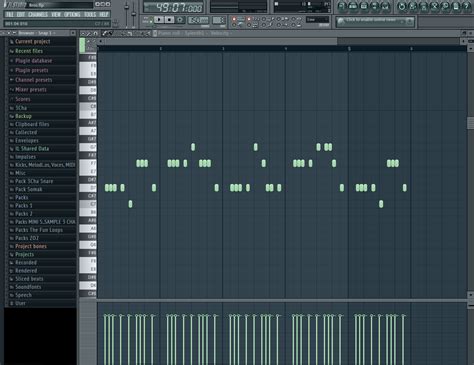The height and width of the screenshot is (365, 474).
Task: Stop playback with the Stop button
Action: tap(170, 20)
